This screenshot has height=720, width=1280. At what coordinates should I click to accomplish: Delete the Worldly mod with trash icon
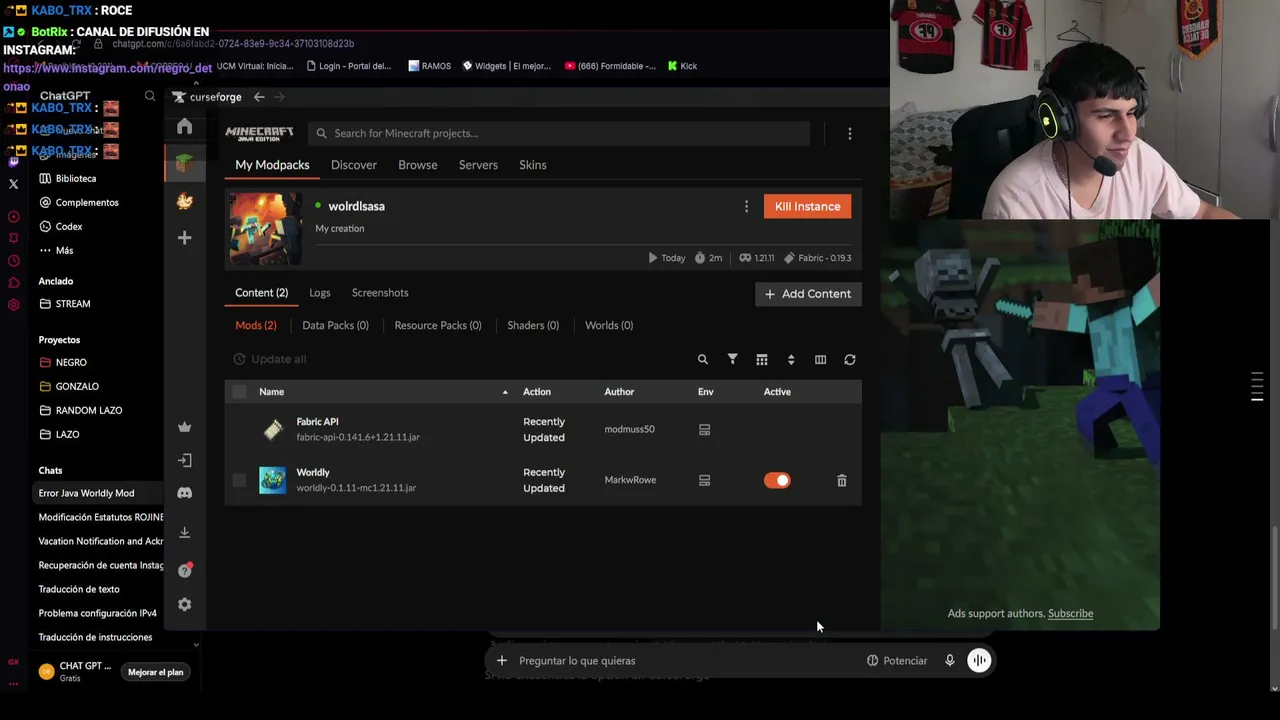[842, 481]
